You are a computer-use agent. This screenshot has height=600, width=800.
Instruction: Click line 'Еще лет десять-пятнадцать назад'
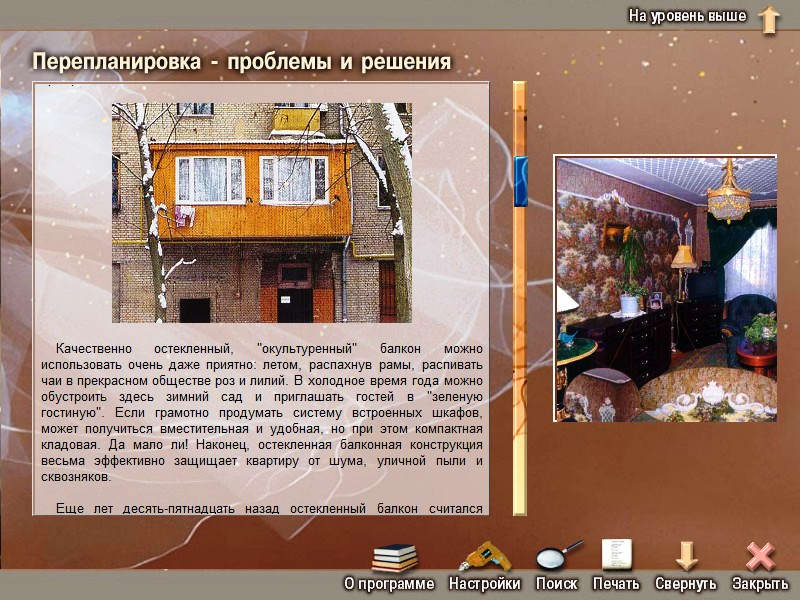pyautogui.click(x=269, y=509)
